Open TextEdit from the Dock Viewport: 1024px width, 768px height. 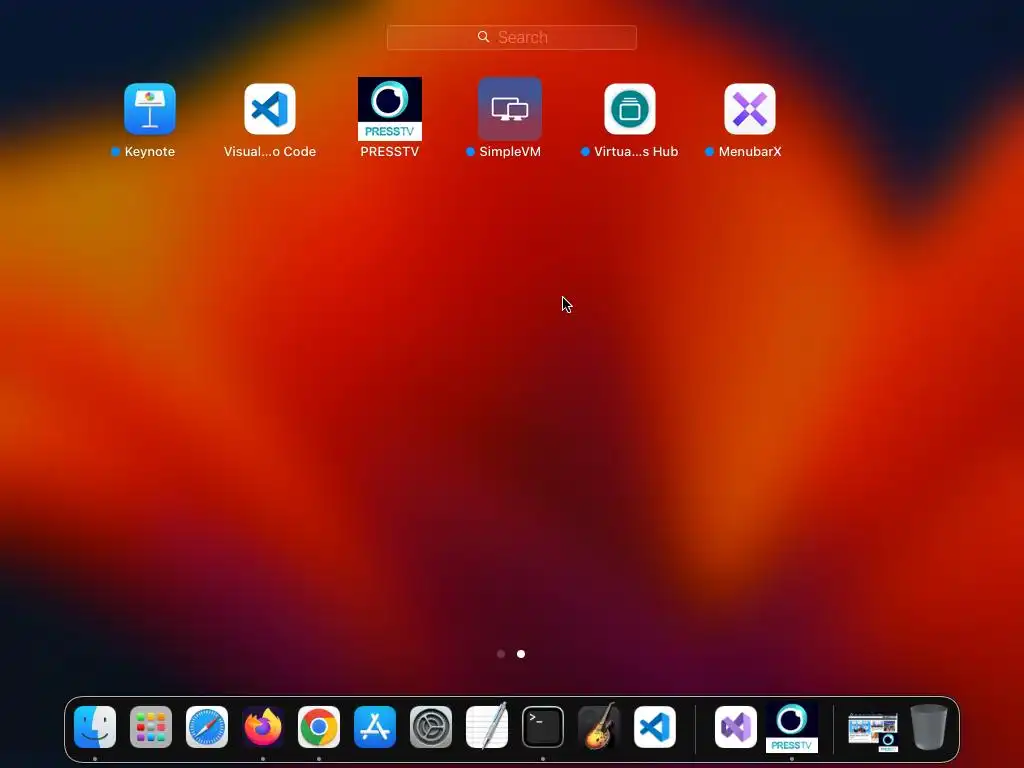click(487, 727)
